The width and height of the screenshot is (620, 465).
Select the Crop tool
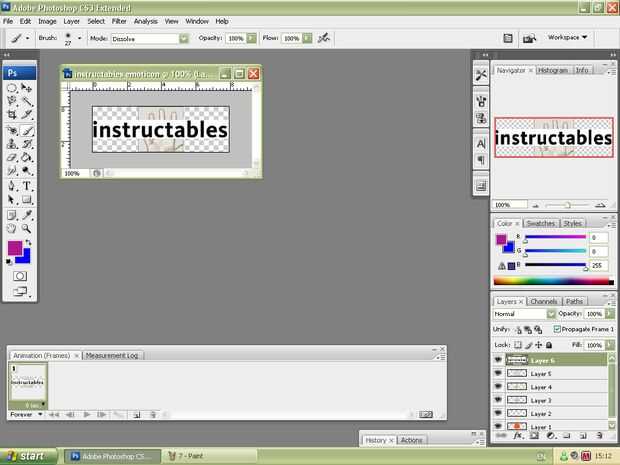coord(12,115)
